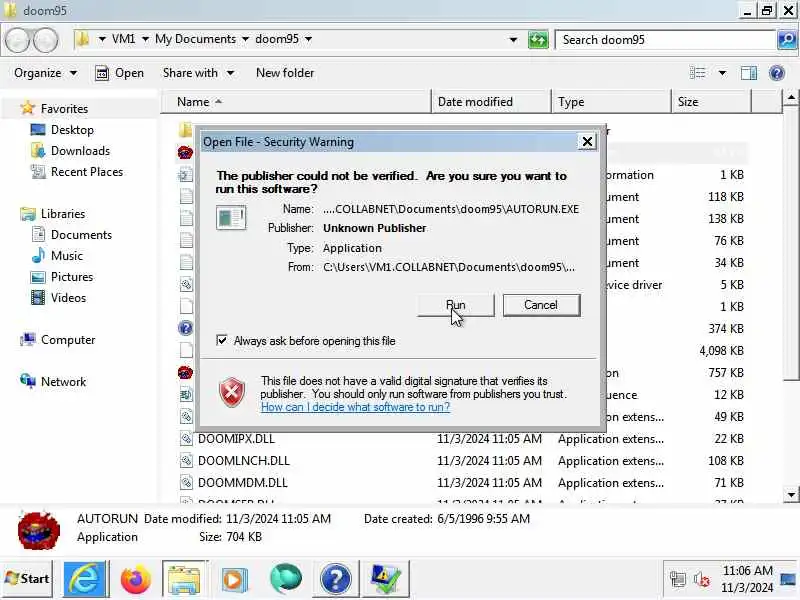
Task: Click the Search doom95 field
Action: (x=666, y=40)
